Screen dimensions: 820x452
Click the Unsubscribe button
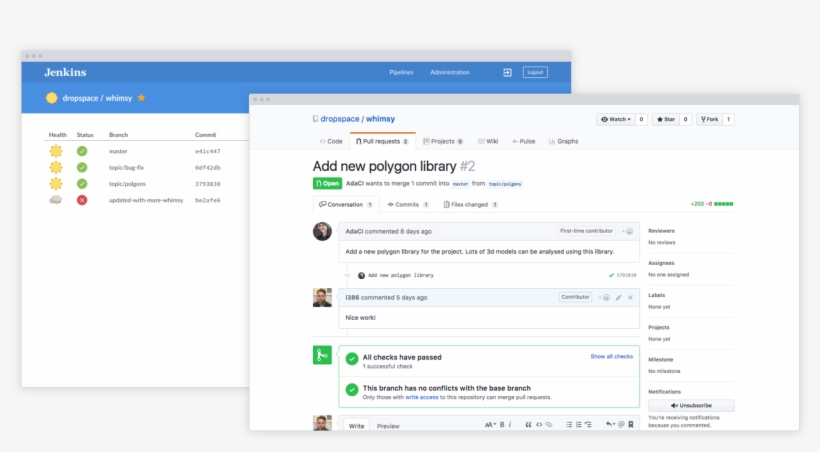coord(691,405)
